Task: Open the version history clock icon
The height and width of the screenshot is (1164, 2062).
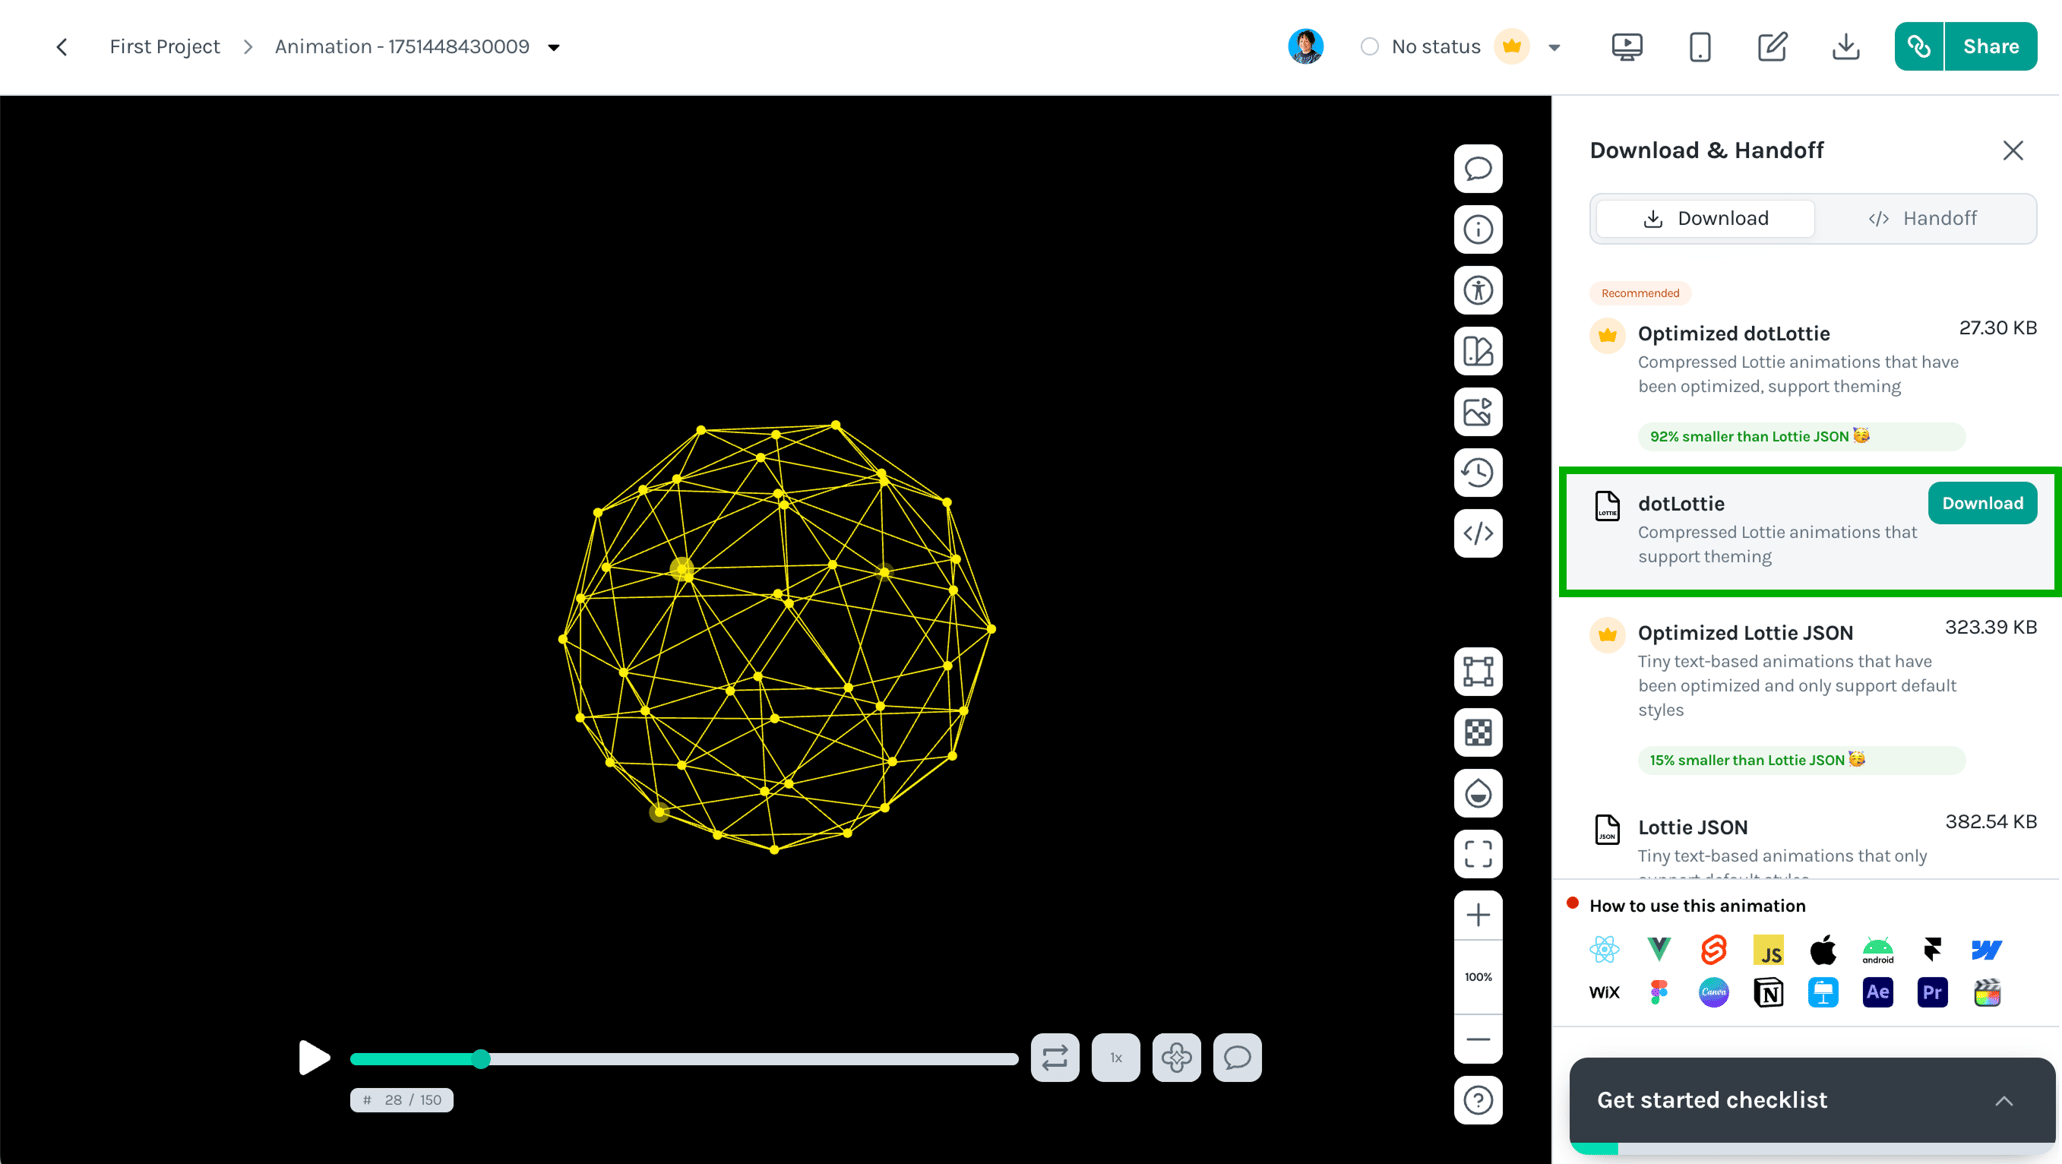Action: [x=1478, y=473]
